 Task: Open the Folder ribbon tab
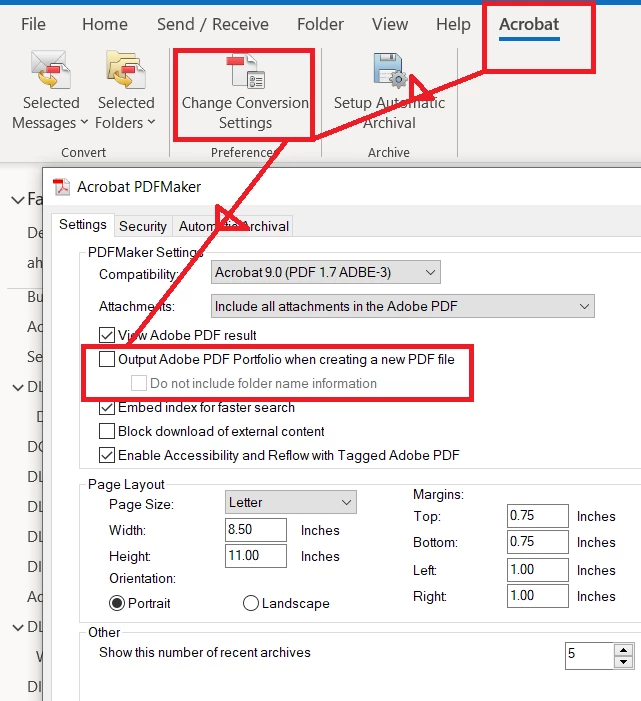point(320,24)
